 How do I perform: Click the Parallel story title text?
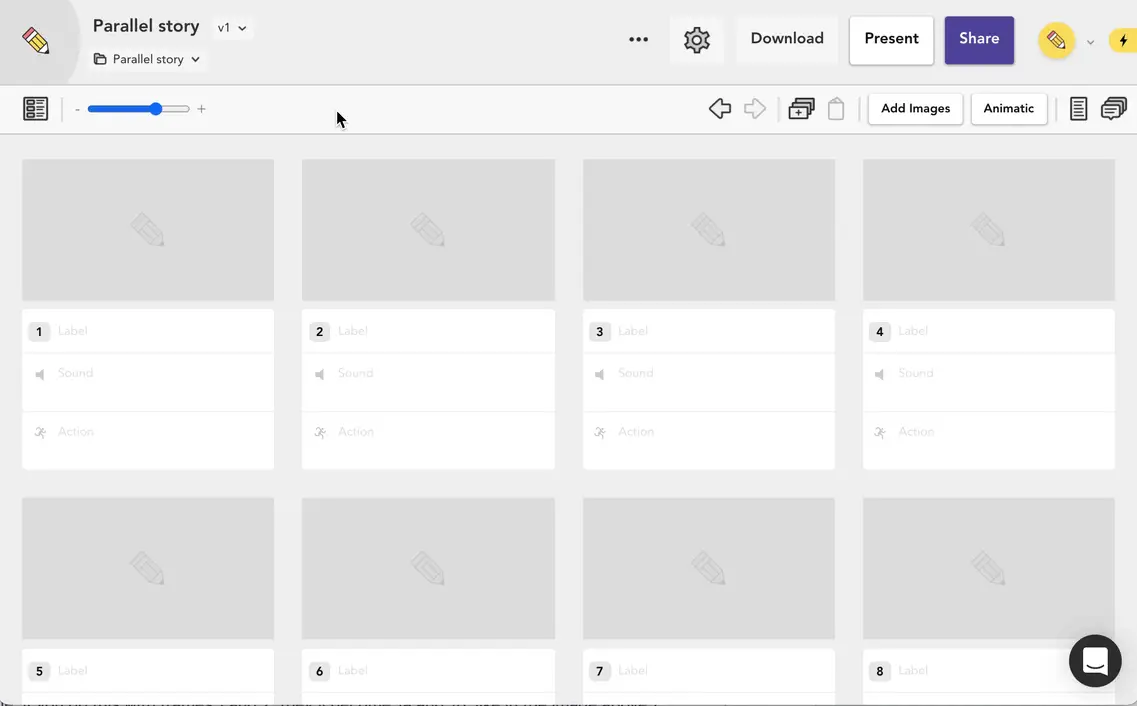point(146,26)
